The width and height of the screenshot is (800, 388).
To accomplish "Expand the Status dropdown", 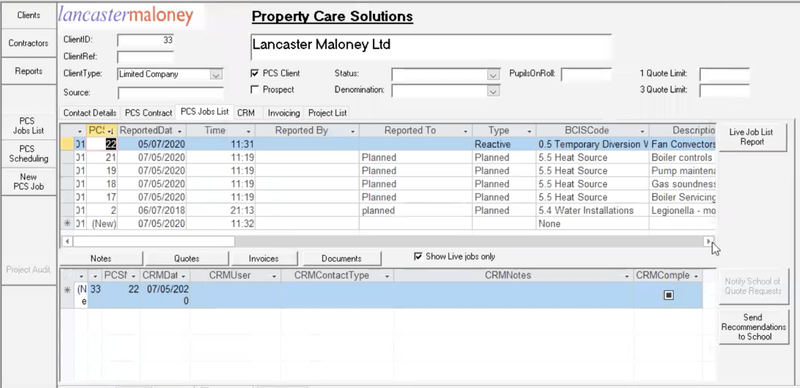I will click(493, 75).
